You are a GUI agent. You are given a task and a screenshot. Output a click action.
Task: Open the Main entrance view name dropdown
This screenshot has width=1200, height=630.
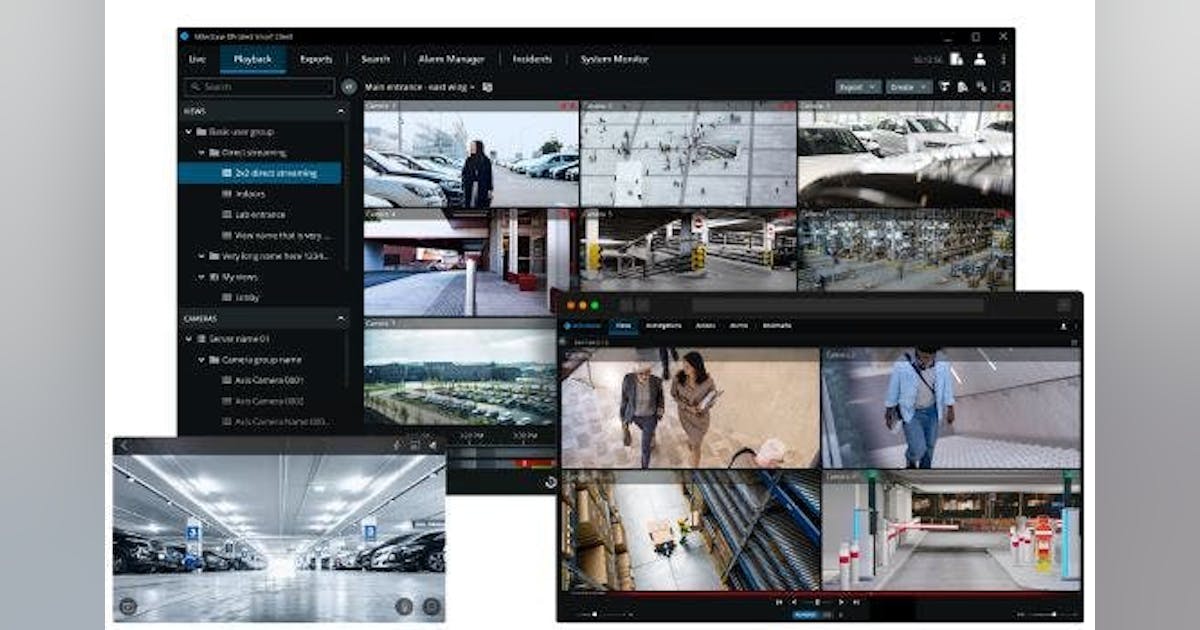coord(420,87)
